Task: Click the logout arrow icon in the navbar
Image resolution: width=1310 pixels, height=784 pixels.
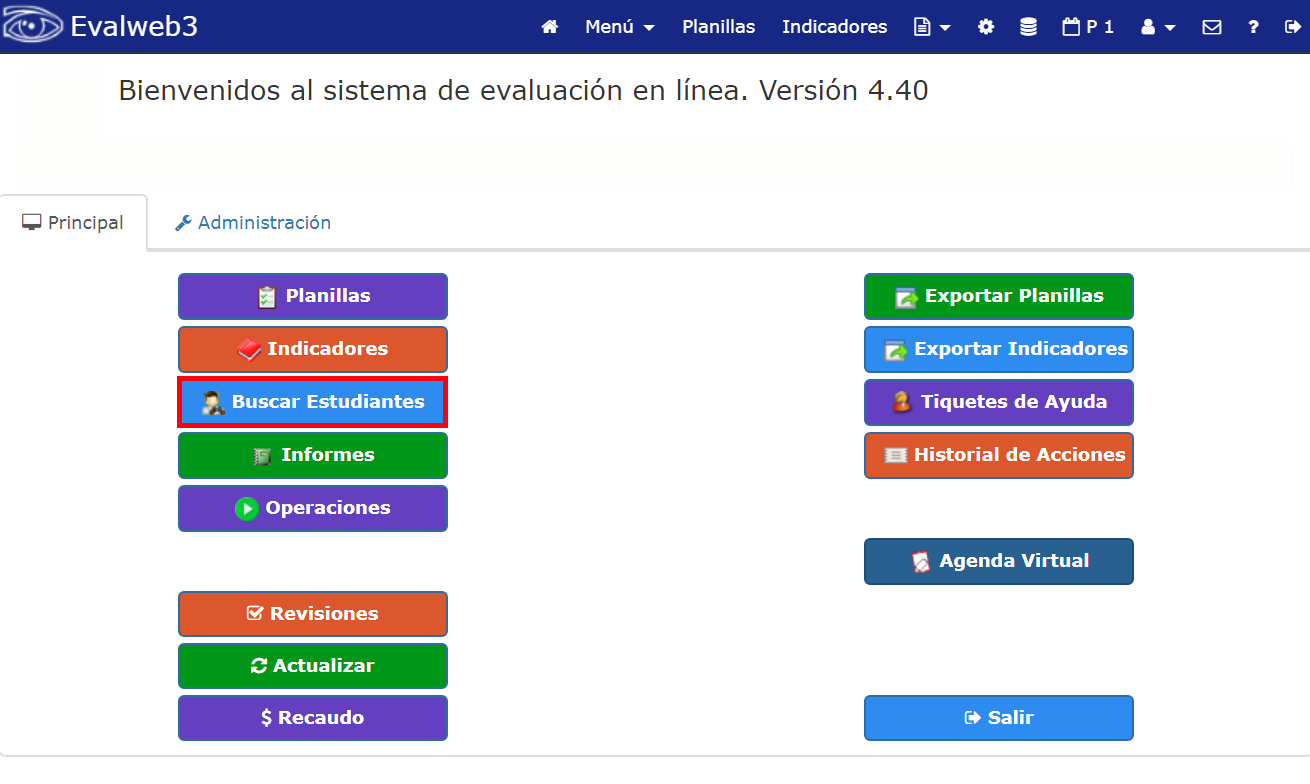Action: click(x=1293, y=27)
